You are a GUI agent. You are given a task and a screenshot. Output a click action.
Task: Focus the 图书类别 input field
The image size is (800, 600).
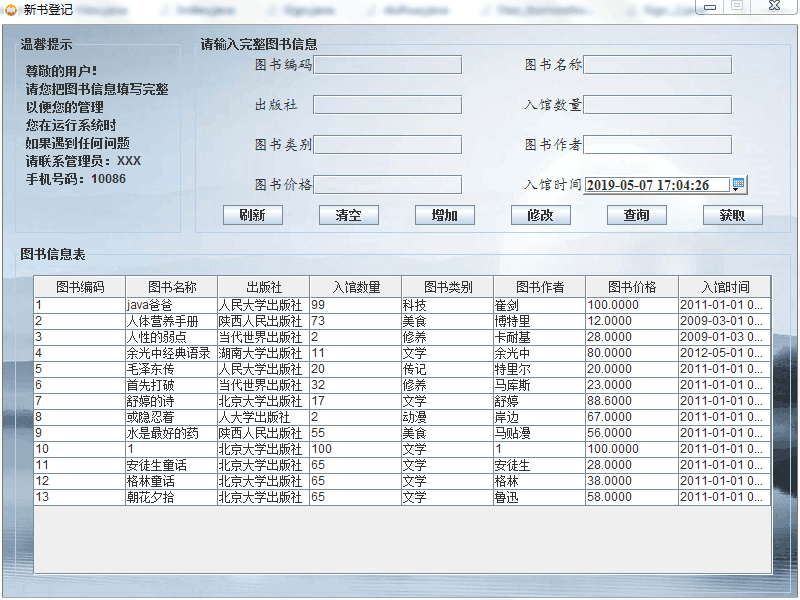tap(388, 144)
